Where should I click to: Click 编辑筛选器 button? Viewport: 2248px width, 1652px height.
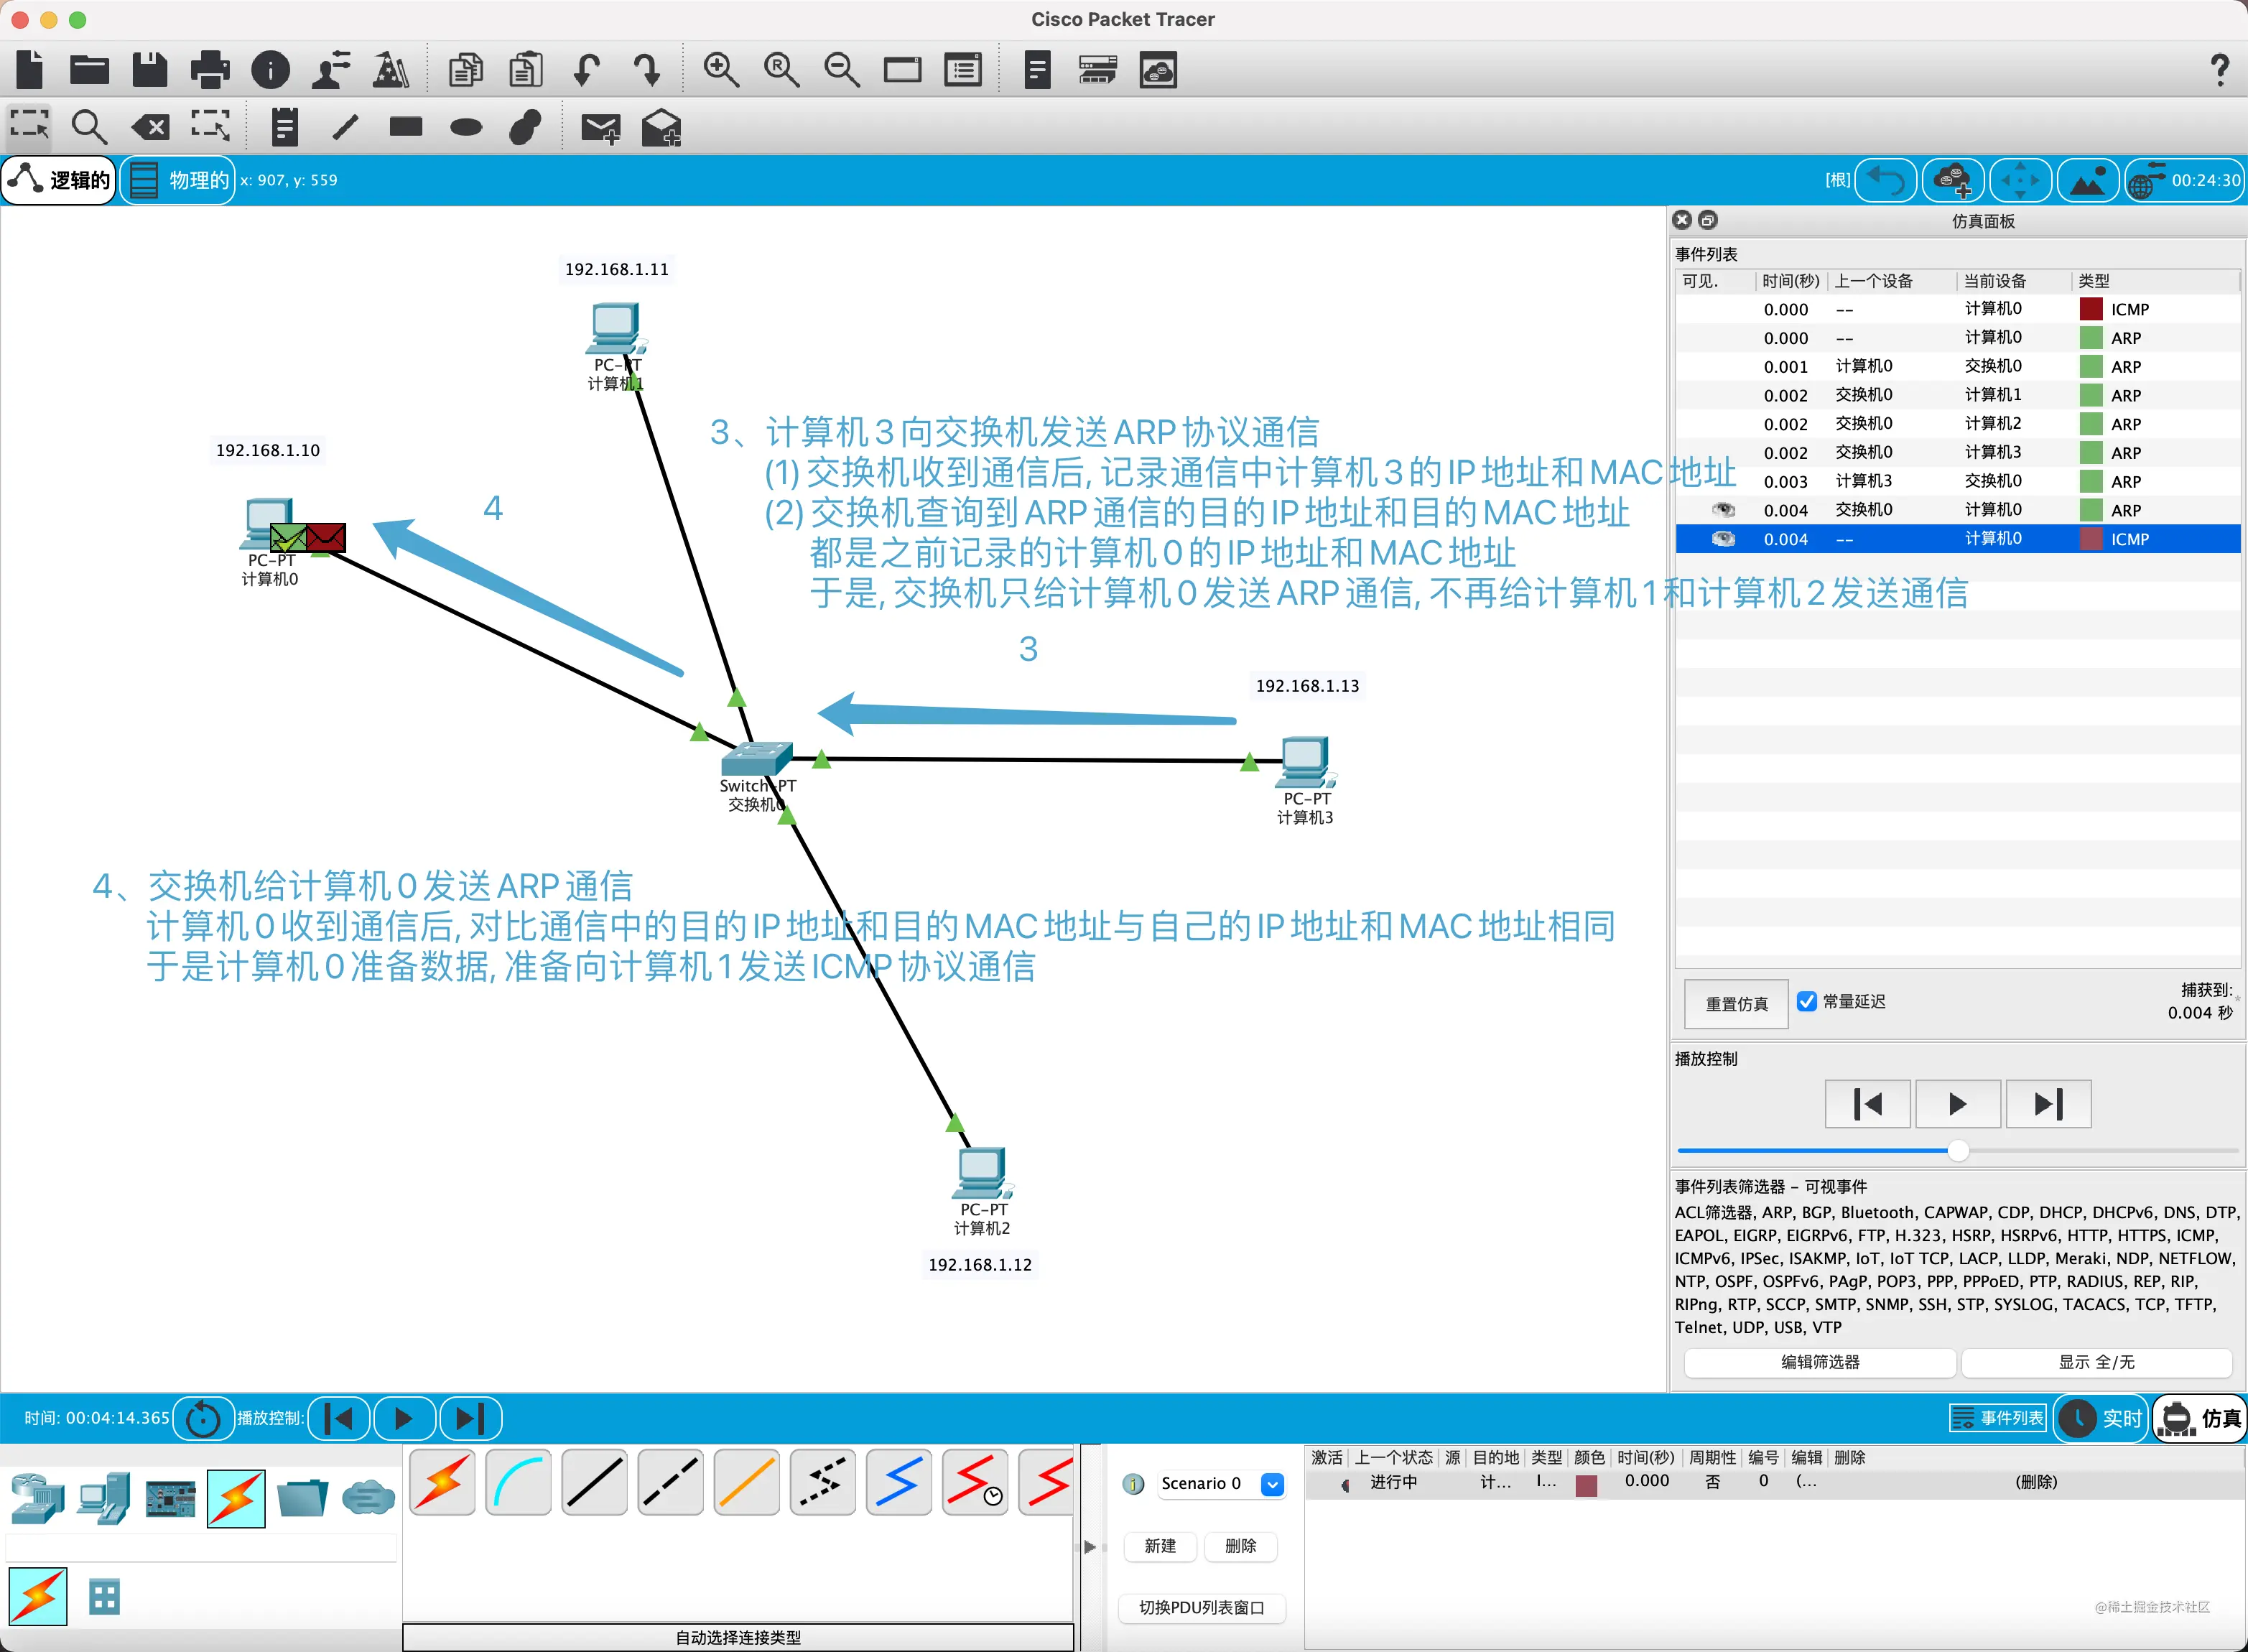pyautogui.click(x=1820, y=1362)
